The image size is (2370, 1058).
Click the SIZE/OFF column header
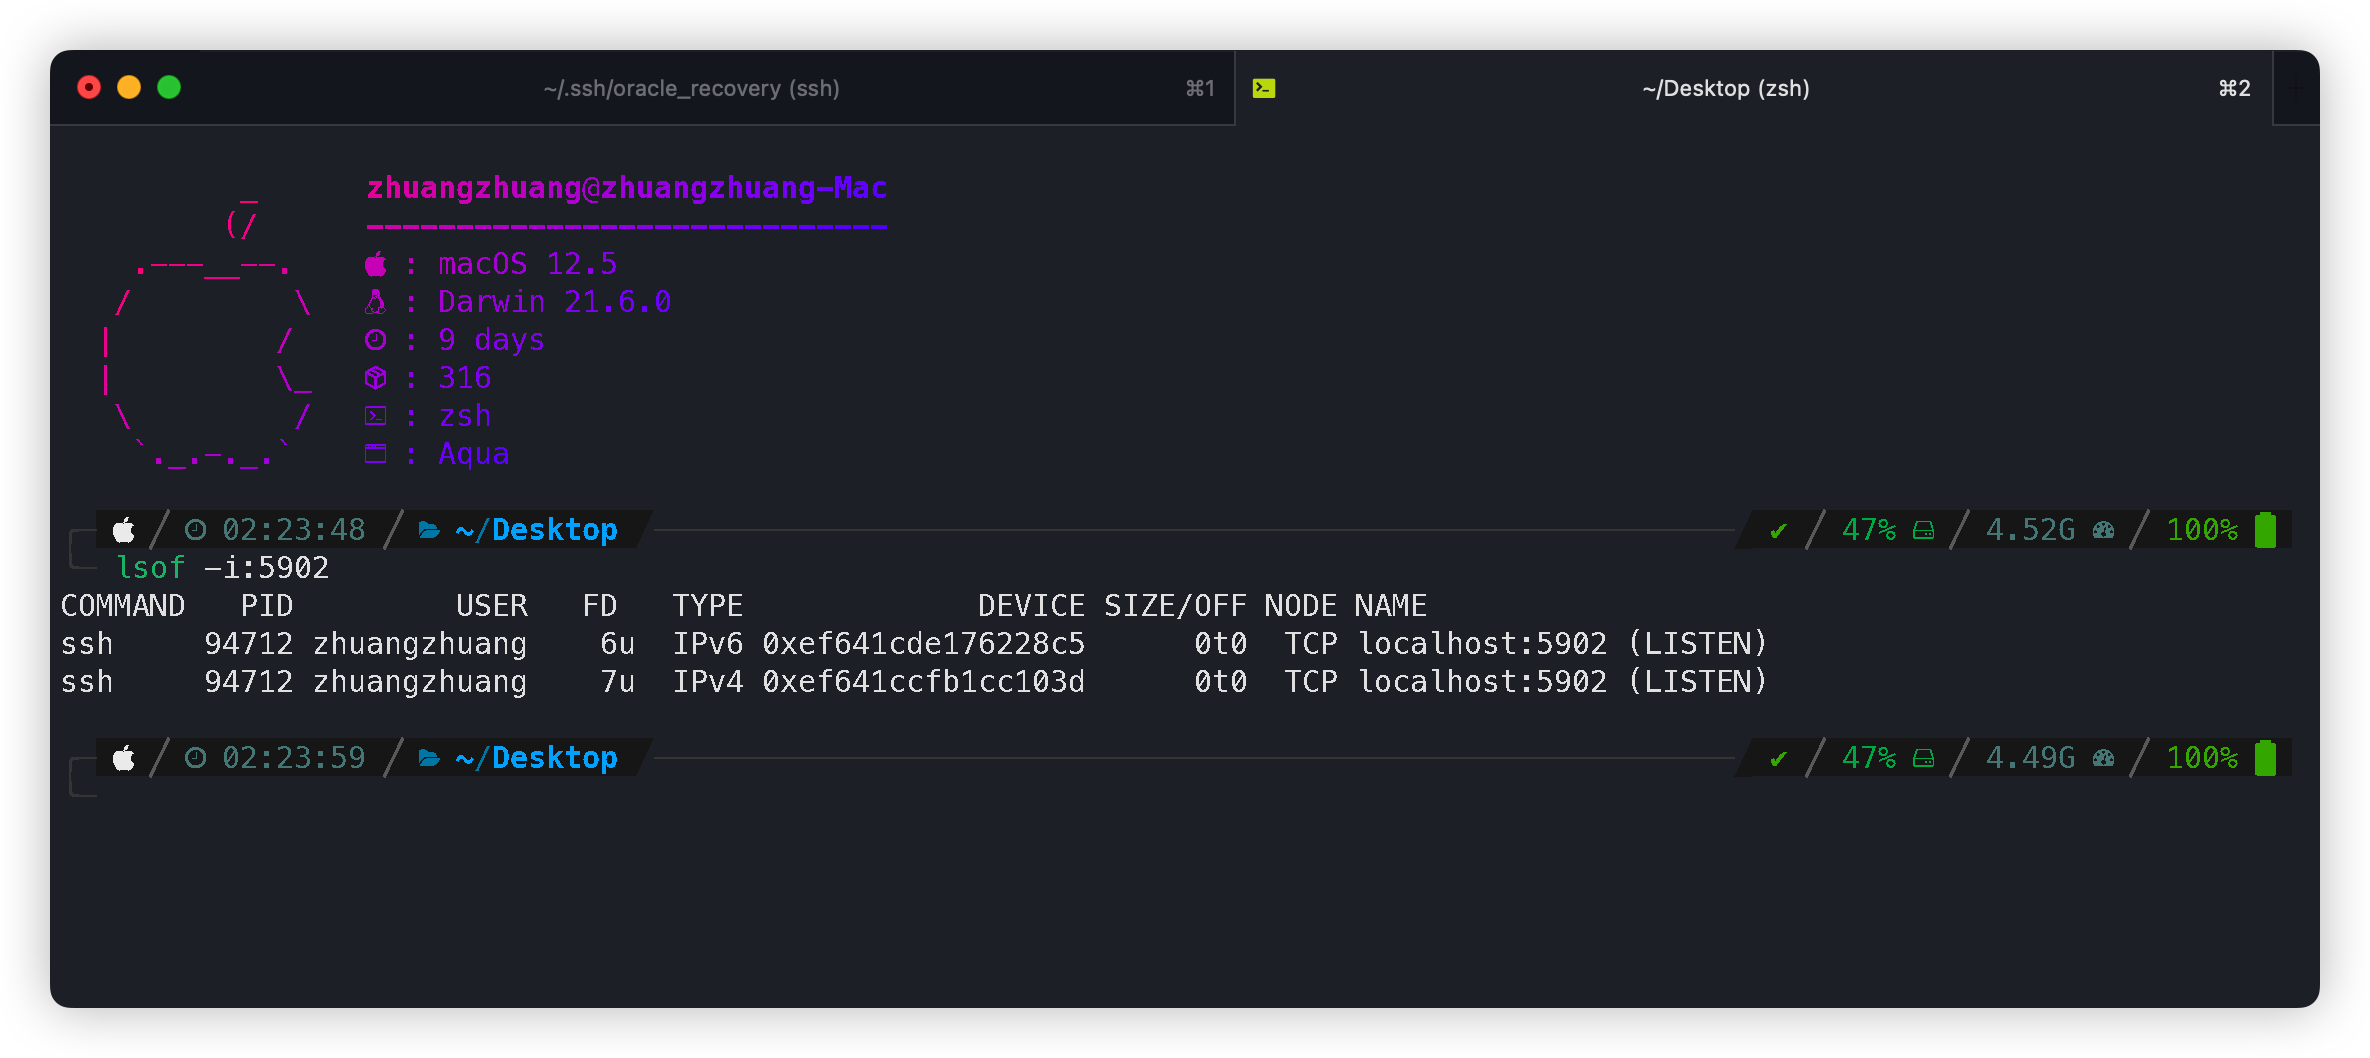(x=1175, y=606)
